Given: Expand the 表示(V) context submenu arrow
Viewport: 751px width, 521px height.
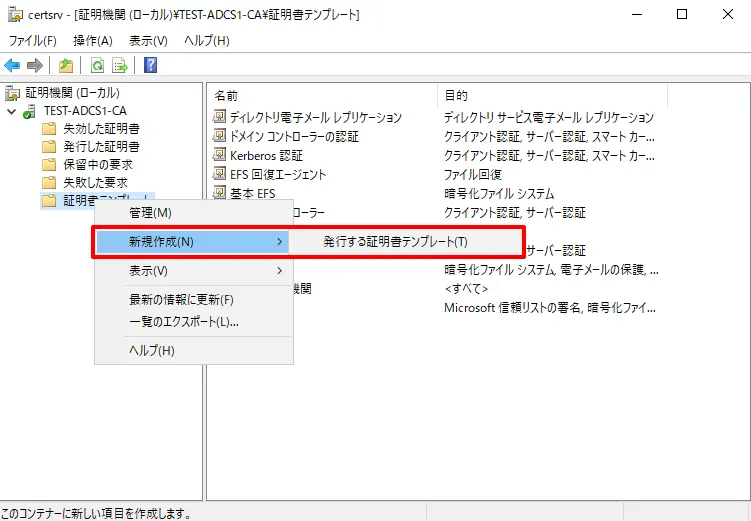Looking at the screenshot, I should click(280, 271).
